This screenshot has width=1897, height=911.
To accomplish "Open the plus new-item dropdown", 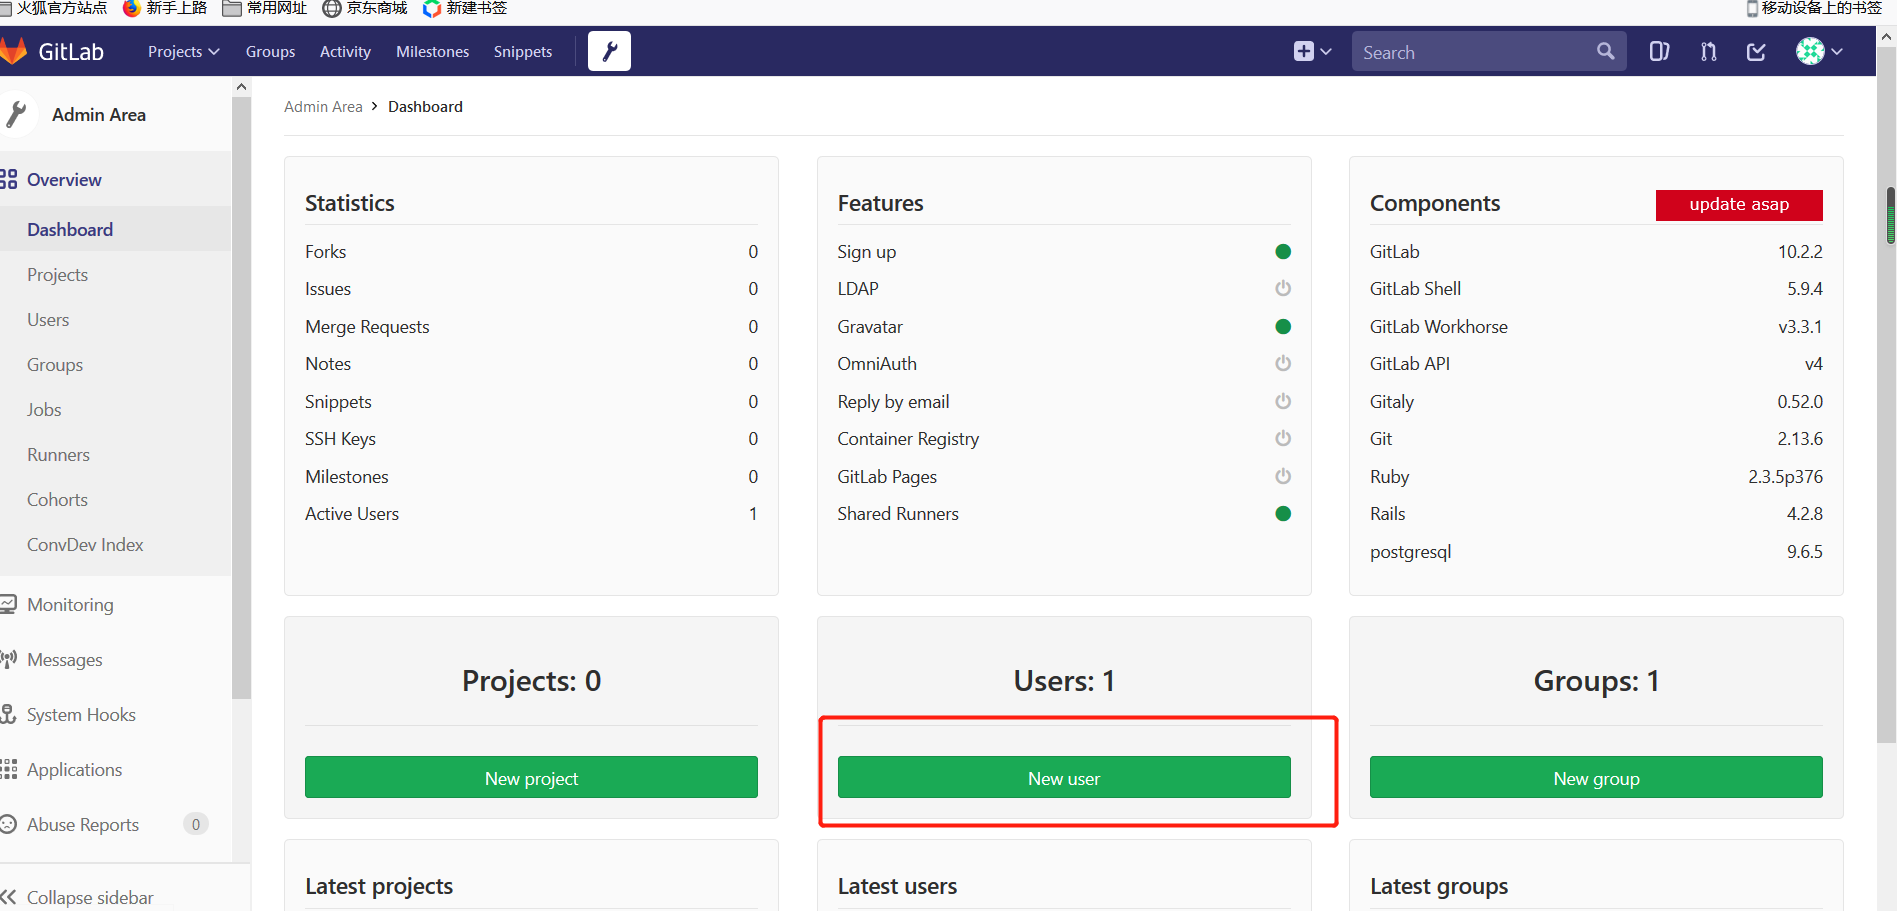I will (x=1312, y=51).
